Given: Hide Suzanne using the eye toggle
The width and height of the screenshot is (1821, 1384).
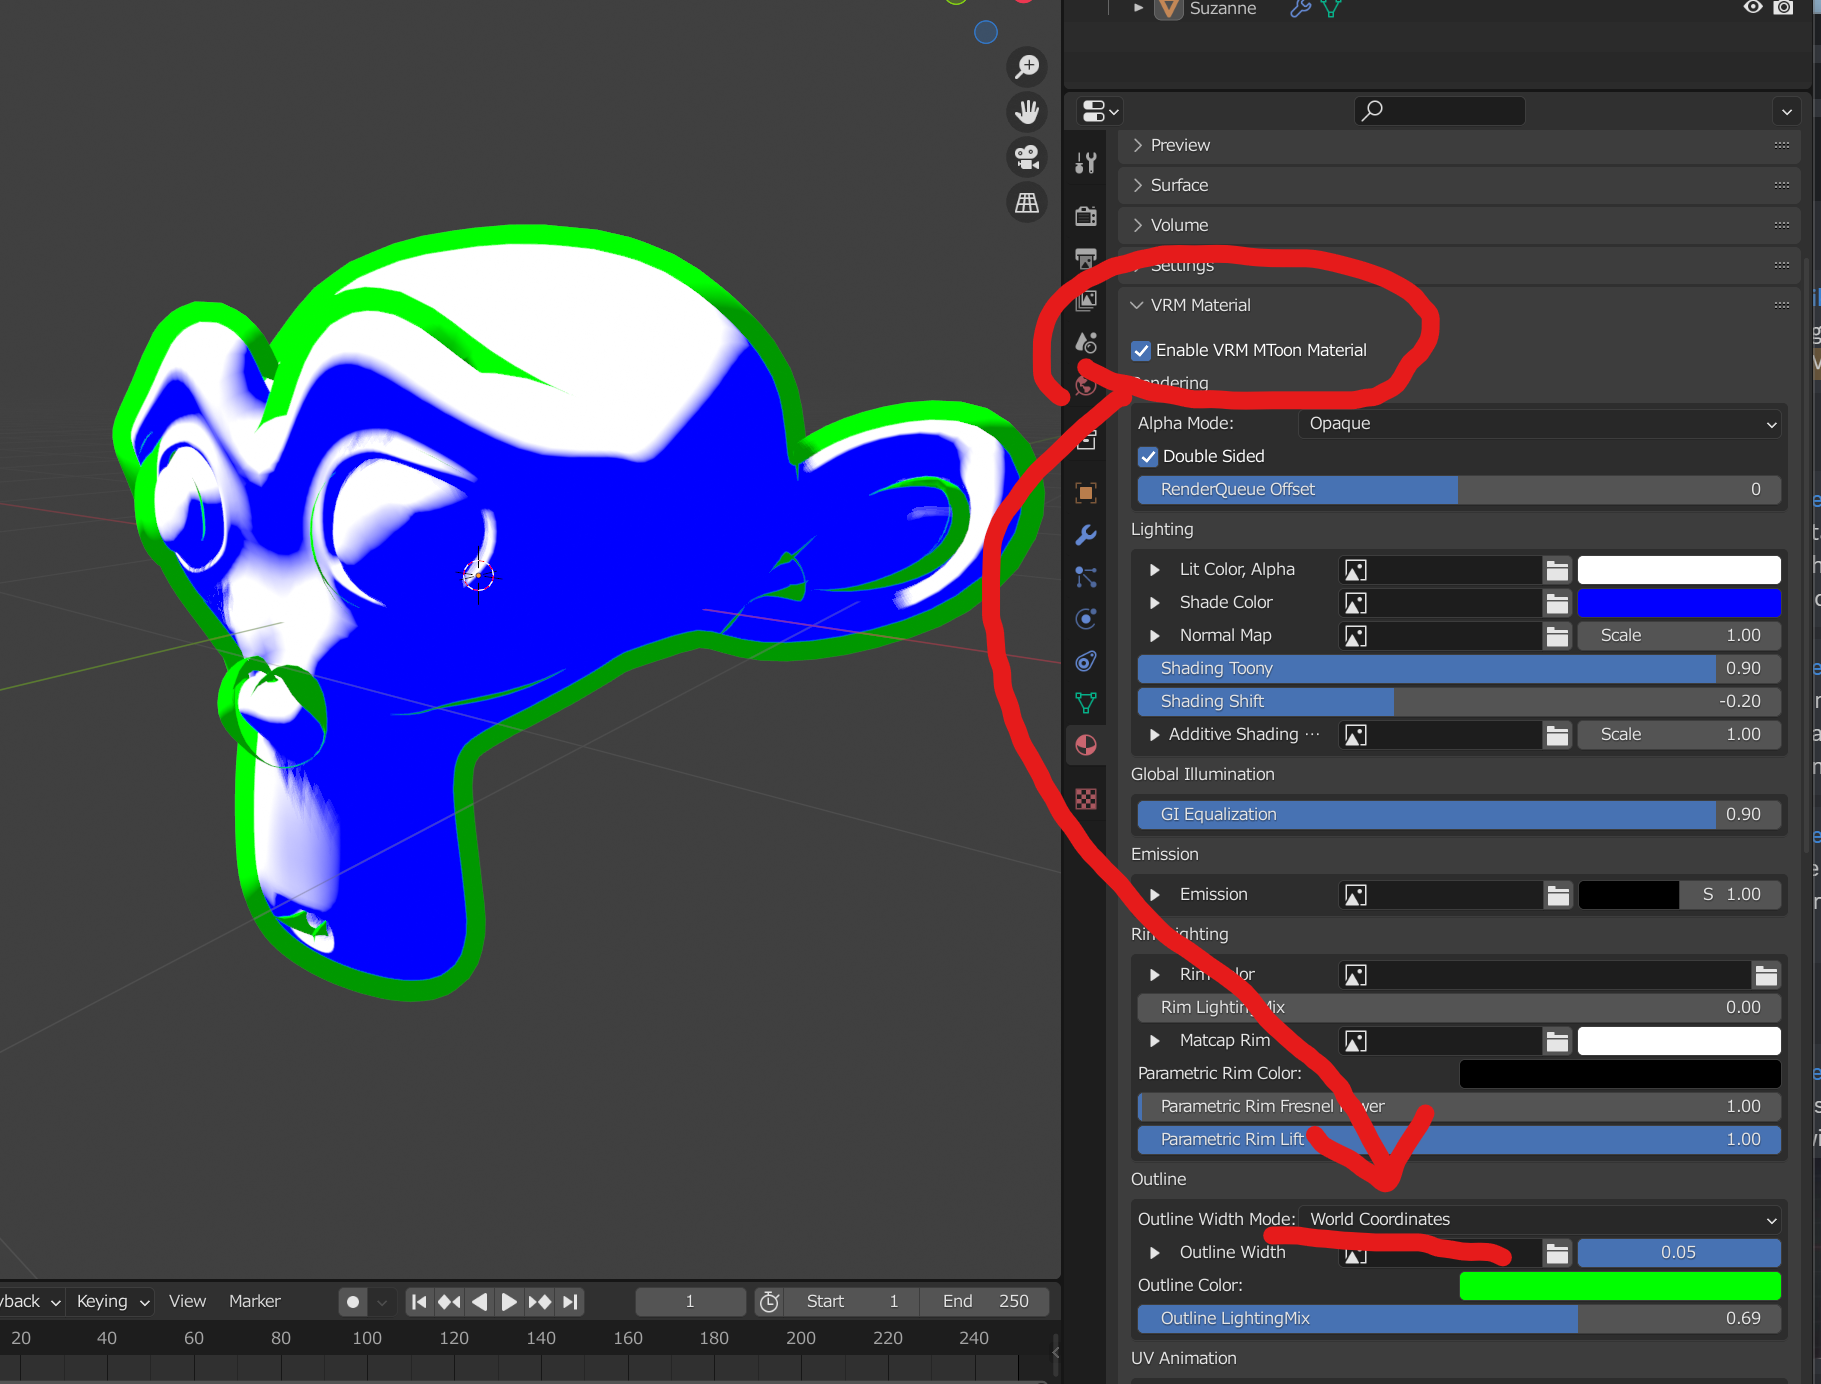Looking at the screenshot, I should point(1751,8).
